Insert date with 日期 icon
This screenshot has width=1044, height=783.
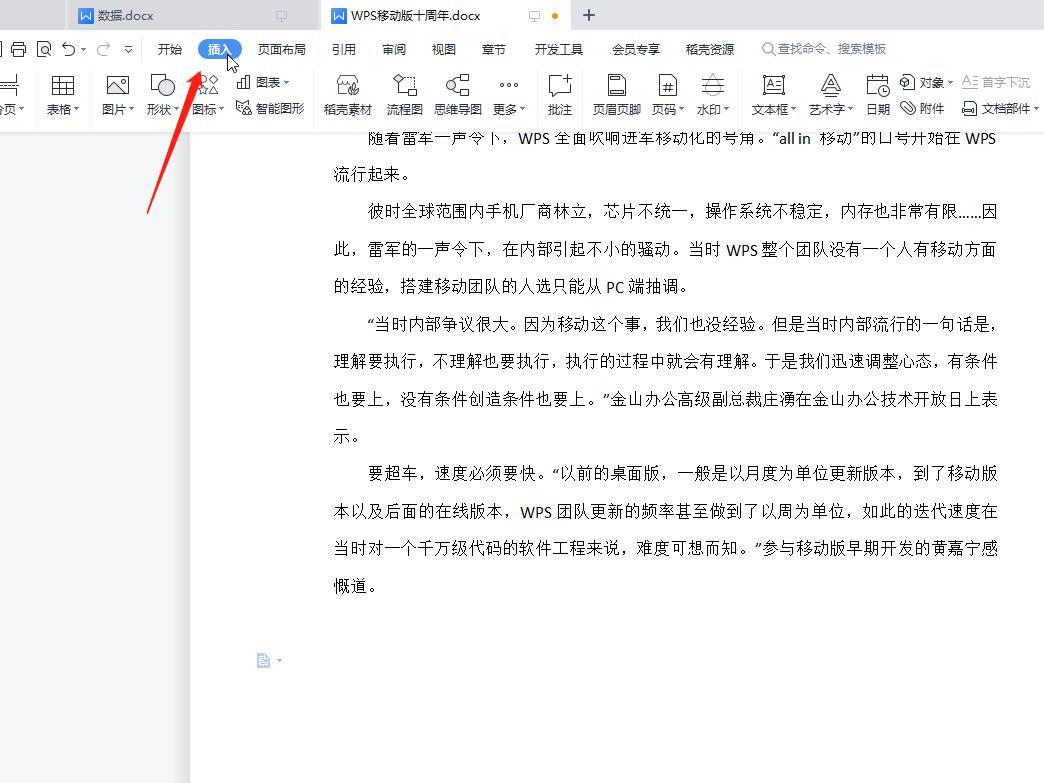coord(877,87)
